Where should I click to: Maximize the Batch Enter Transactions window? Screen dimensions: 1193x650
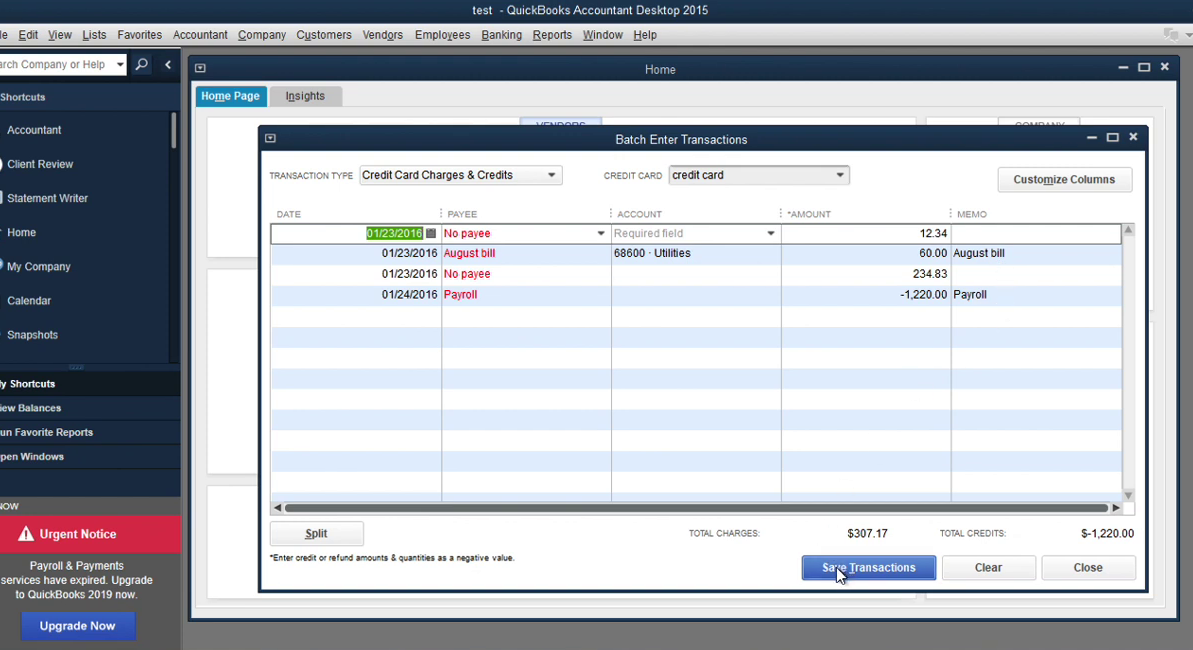1112,137
